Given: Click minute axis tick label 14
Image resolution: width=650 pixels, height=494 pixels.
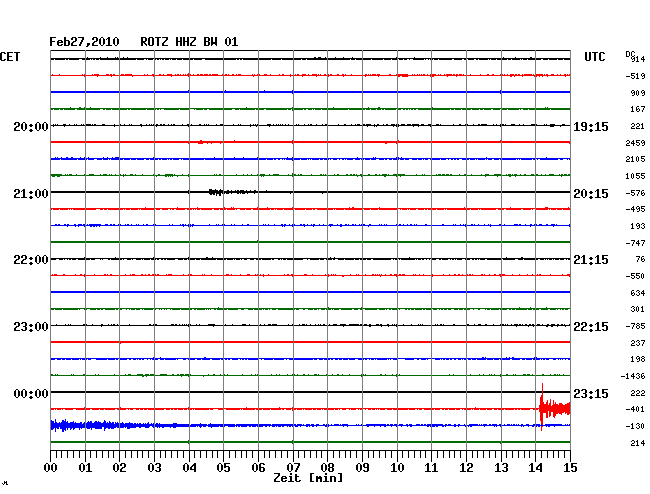Looking at the screenshot, I should pyautogui.click(x=536, y=468).
